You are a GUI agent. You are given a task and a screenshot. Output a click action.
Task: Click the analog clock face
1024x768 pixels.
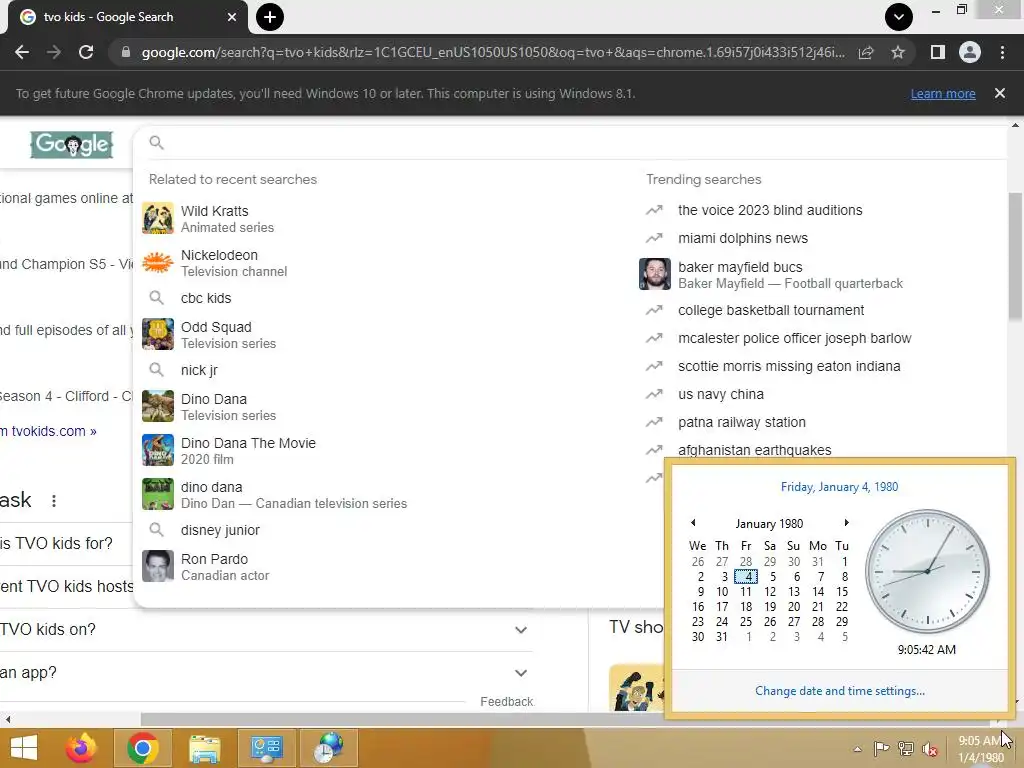(927, 571)
